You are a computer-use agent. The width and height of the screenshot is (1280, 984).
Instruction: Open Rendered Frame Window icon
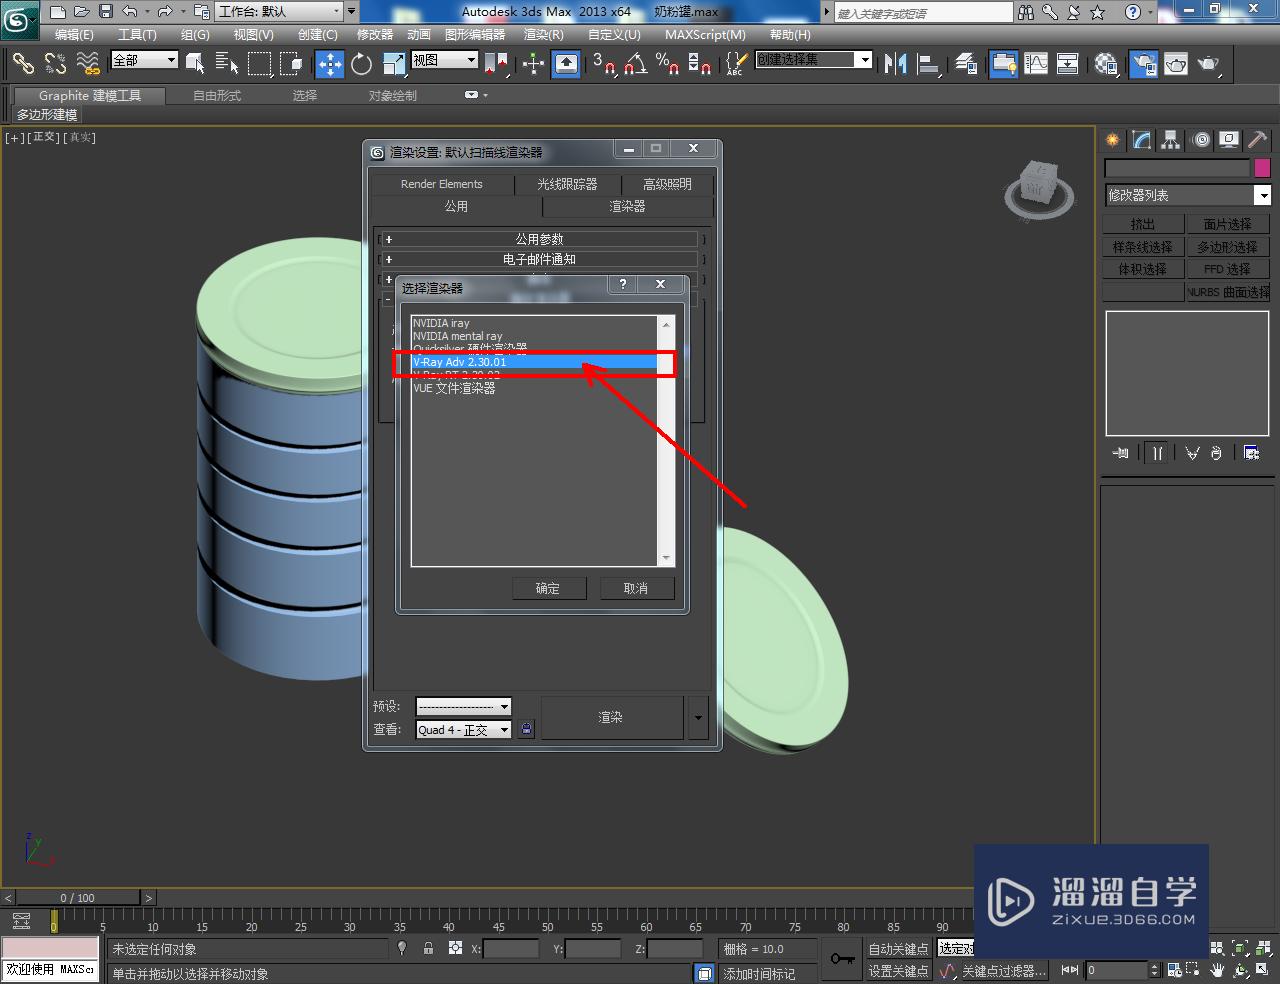pos(1176,64)
